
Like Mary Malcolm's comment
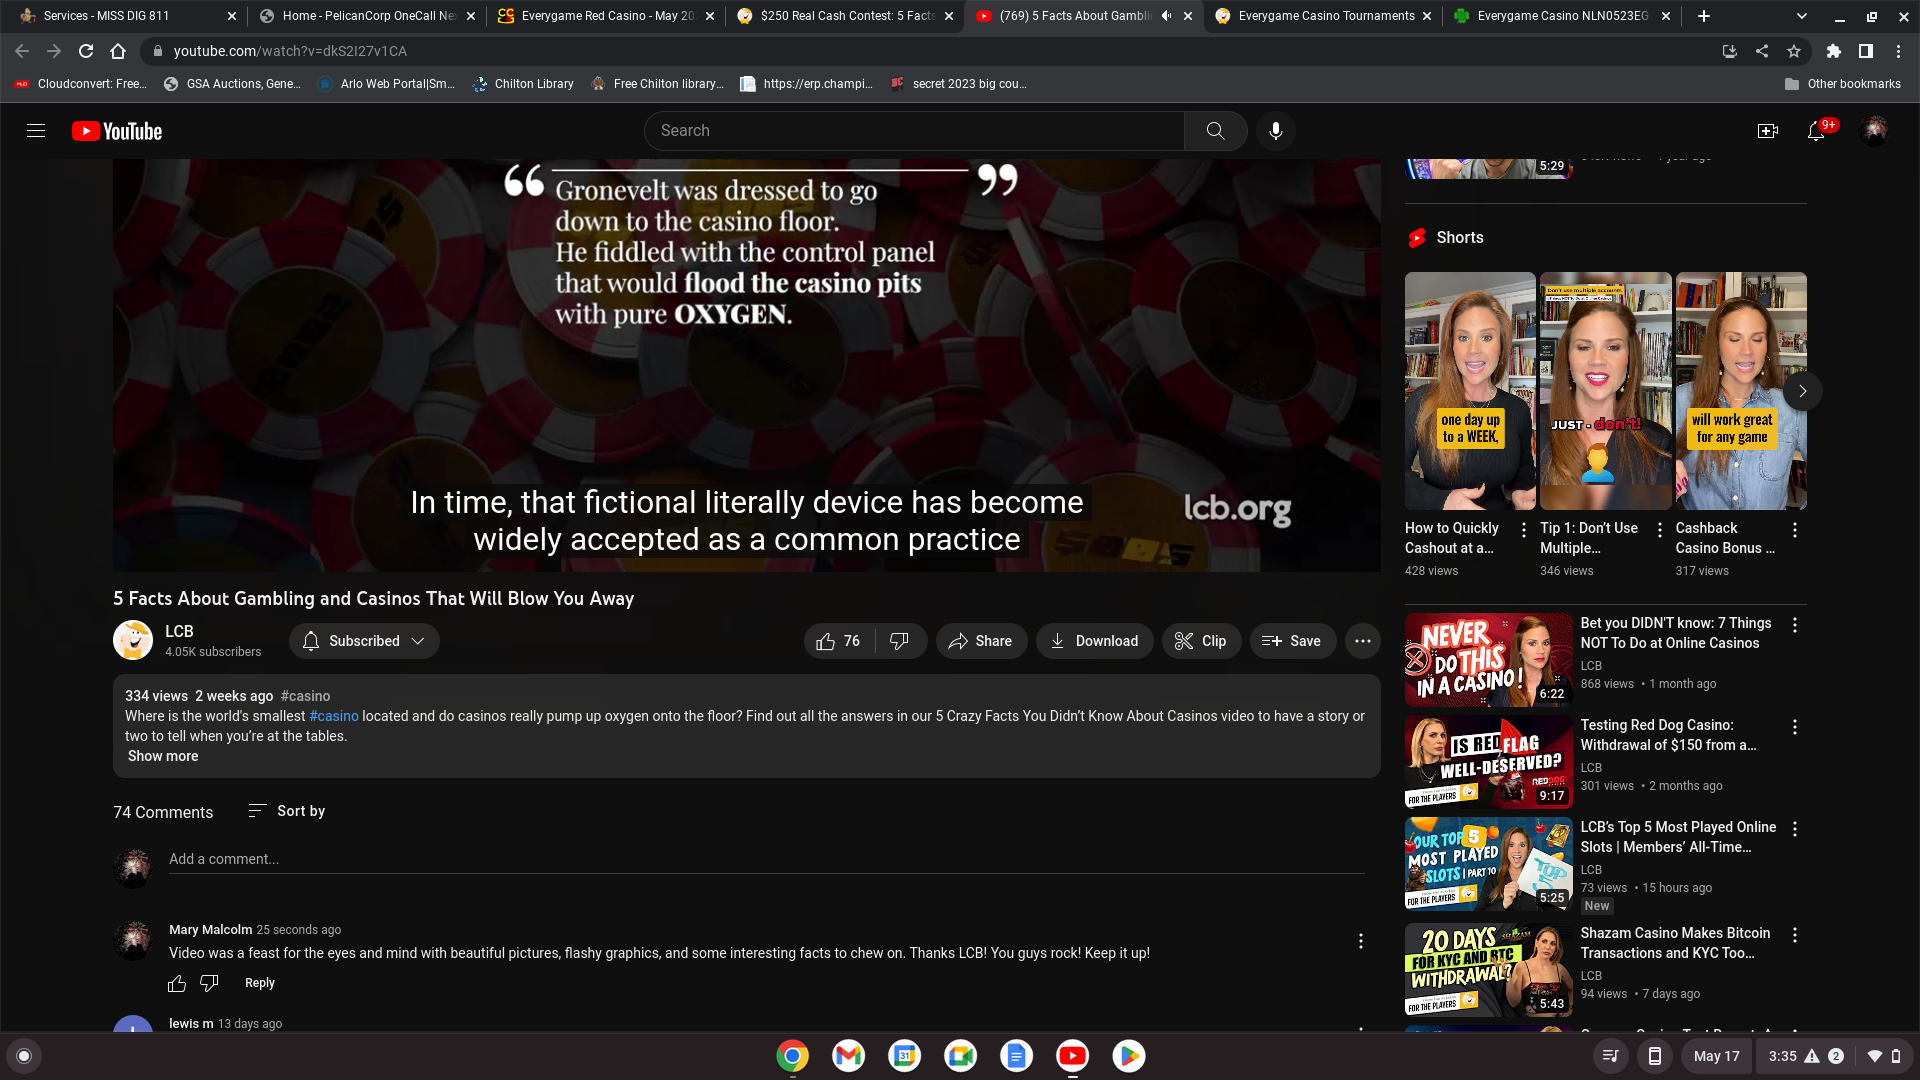click(177, 983)
